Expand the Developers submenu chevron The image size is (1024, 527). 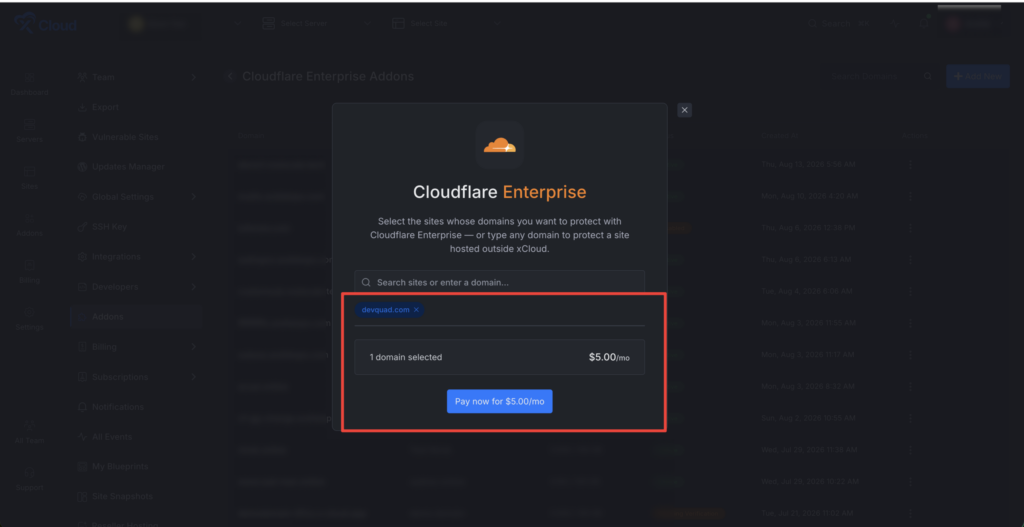[x=193, y=287]
